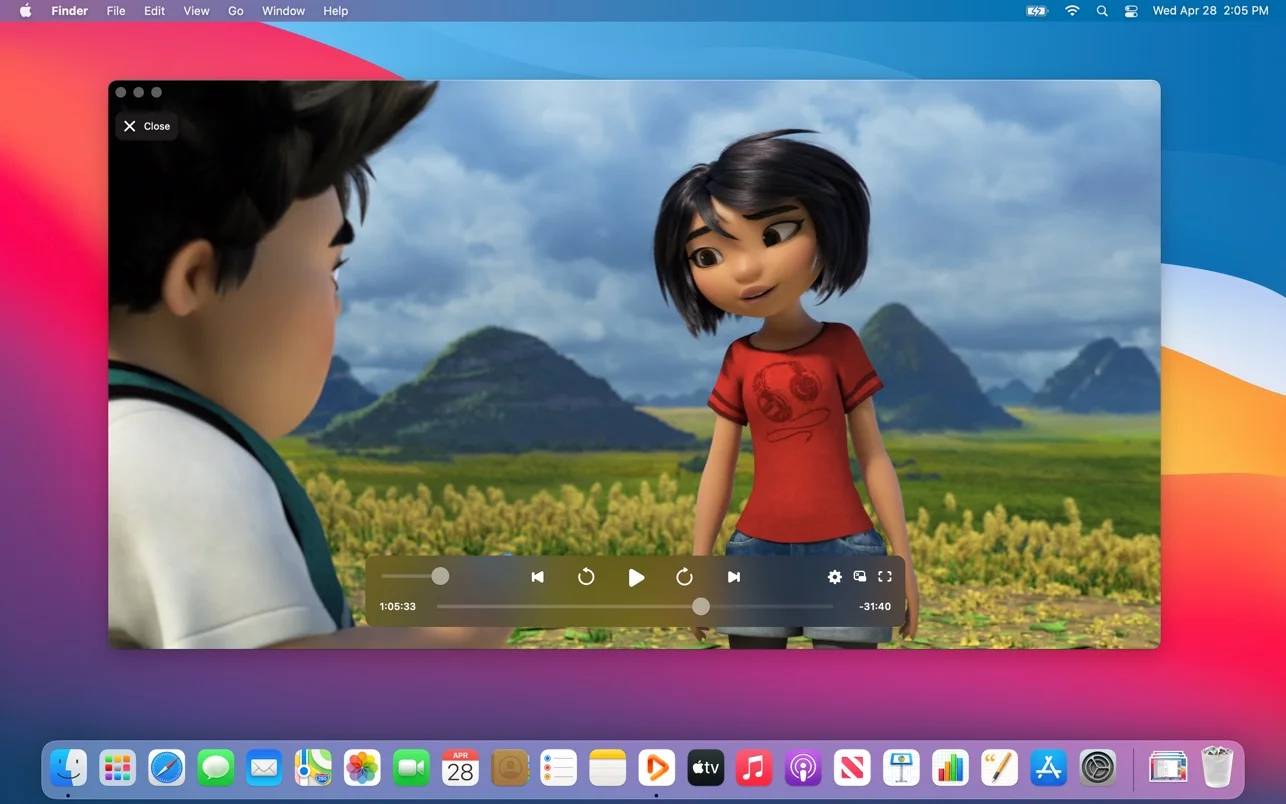Open Launchpad from the Dock

click(x=117, y=768)
